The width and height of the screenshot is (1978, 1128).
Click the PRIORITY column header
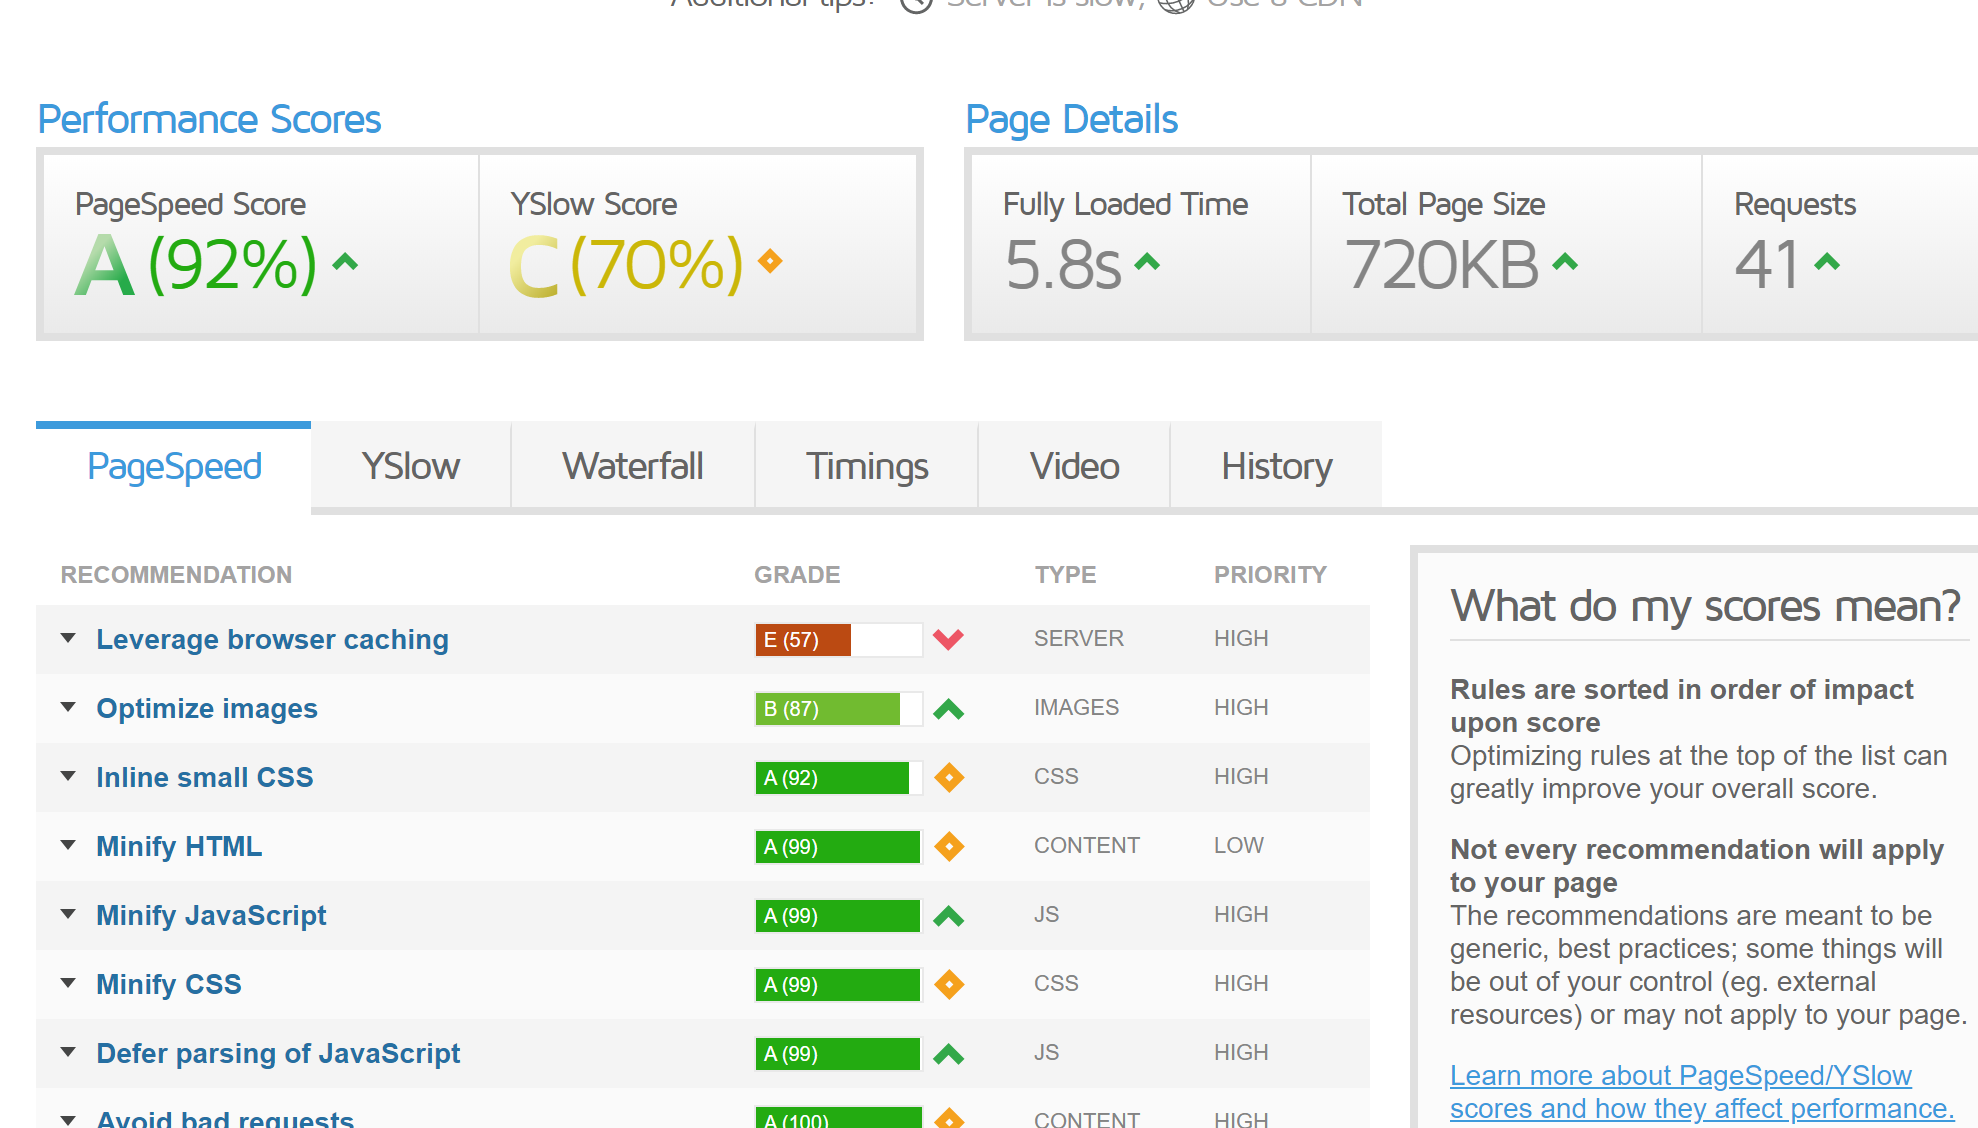[1270, 575]
